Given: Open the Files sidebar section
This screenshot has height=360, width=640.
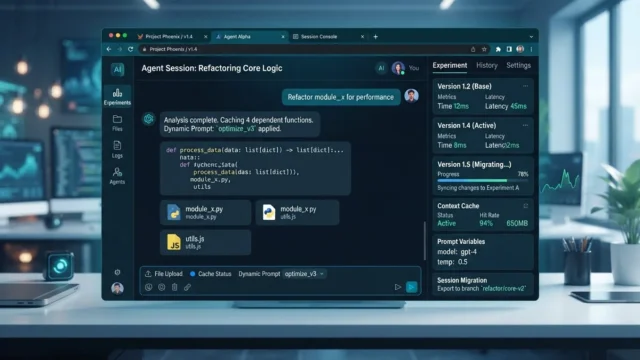Looking at the screenshot, I should coord(117,123).
